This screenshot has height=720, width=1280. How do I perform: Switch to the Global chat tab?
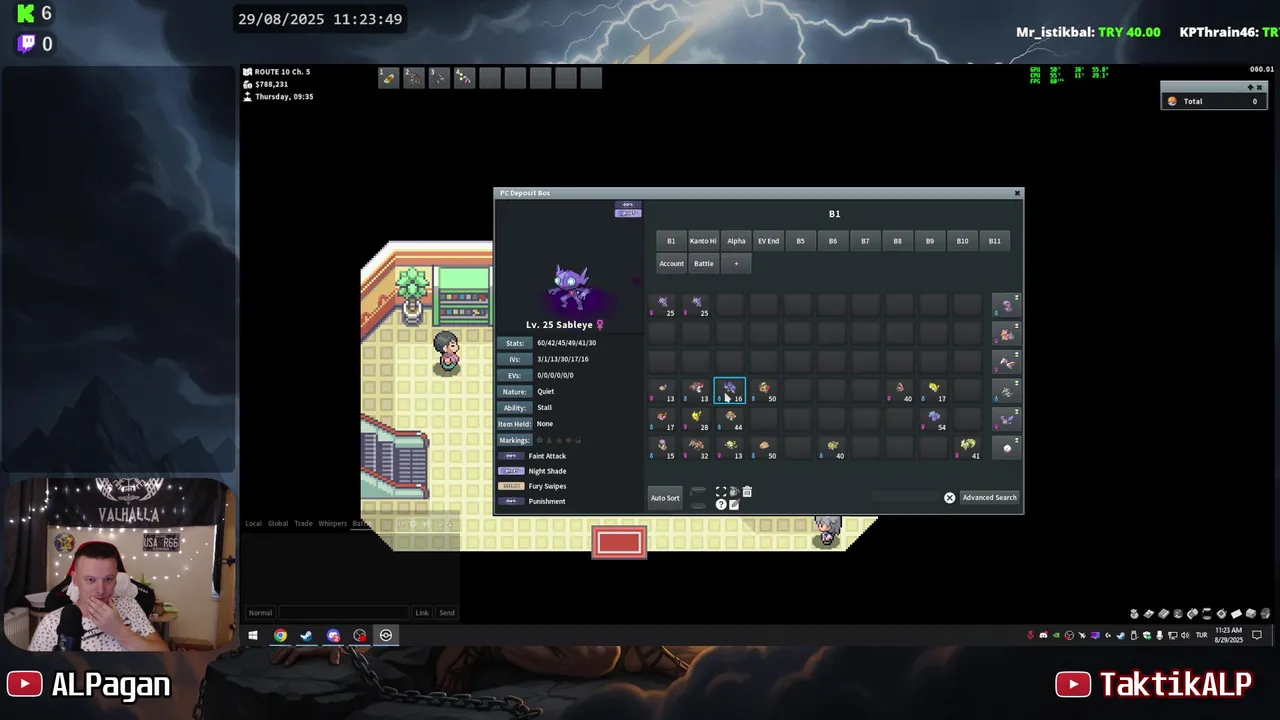point(278,523)
